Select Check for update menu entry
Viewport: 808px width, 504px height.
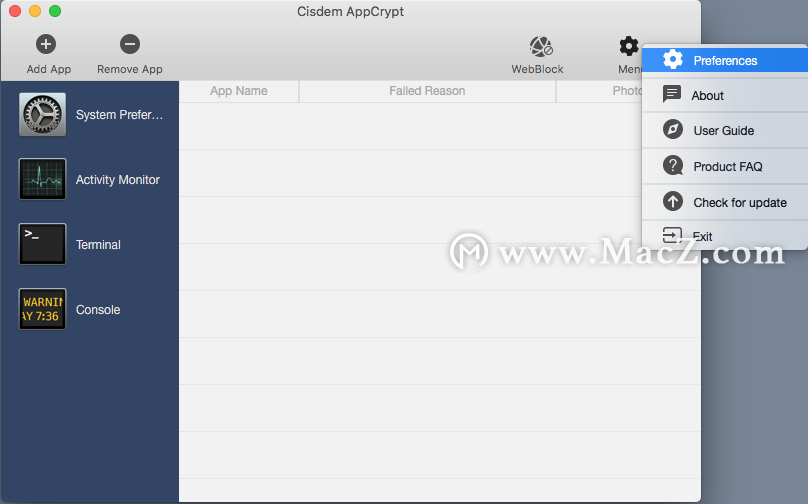pyautogui.click(x=725, y=203)
